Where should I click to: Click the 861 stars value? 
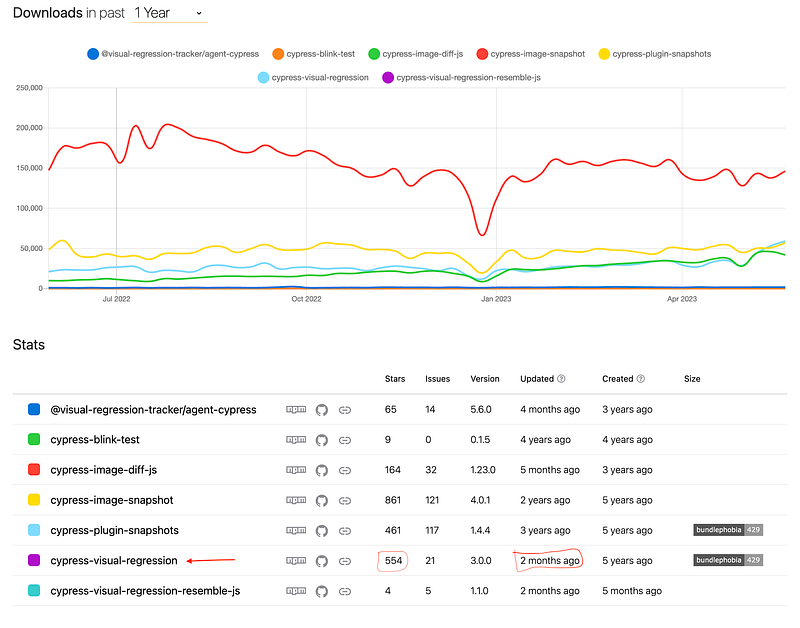(393, 500)
